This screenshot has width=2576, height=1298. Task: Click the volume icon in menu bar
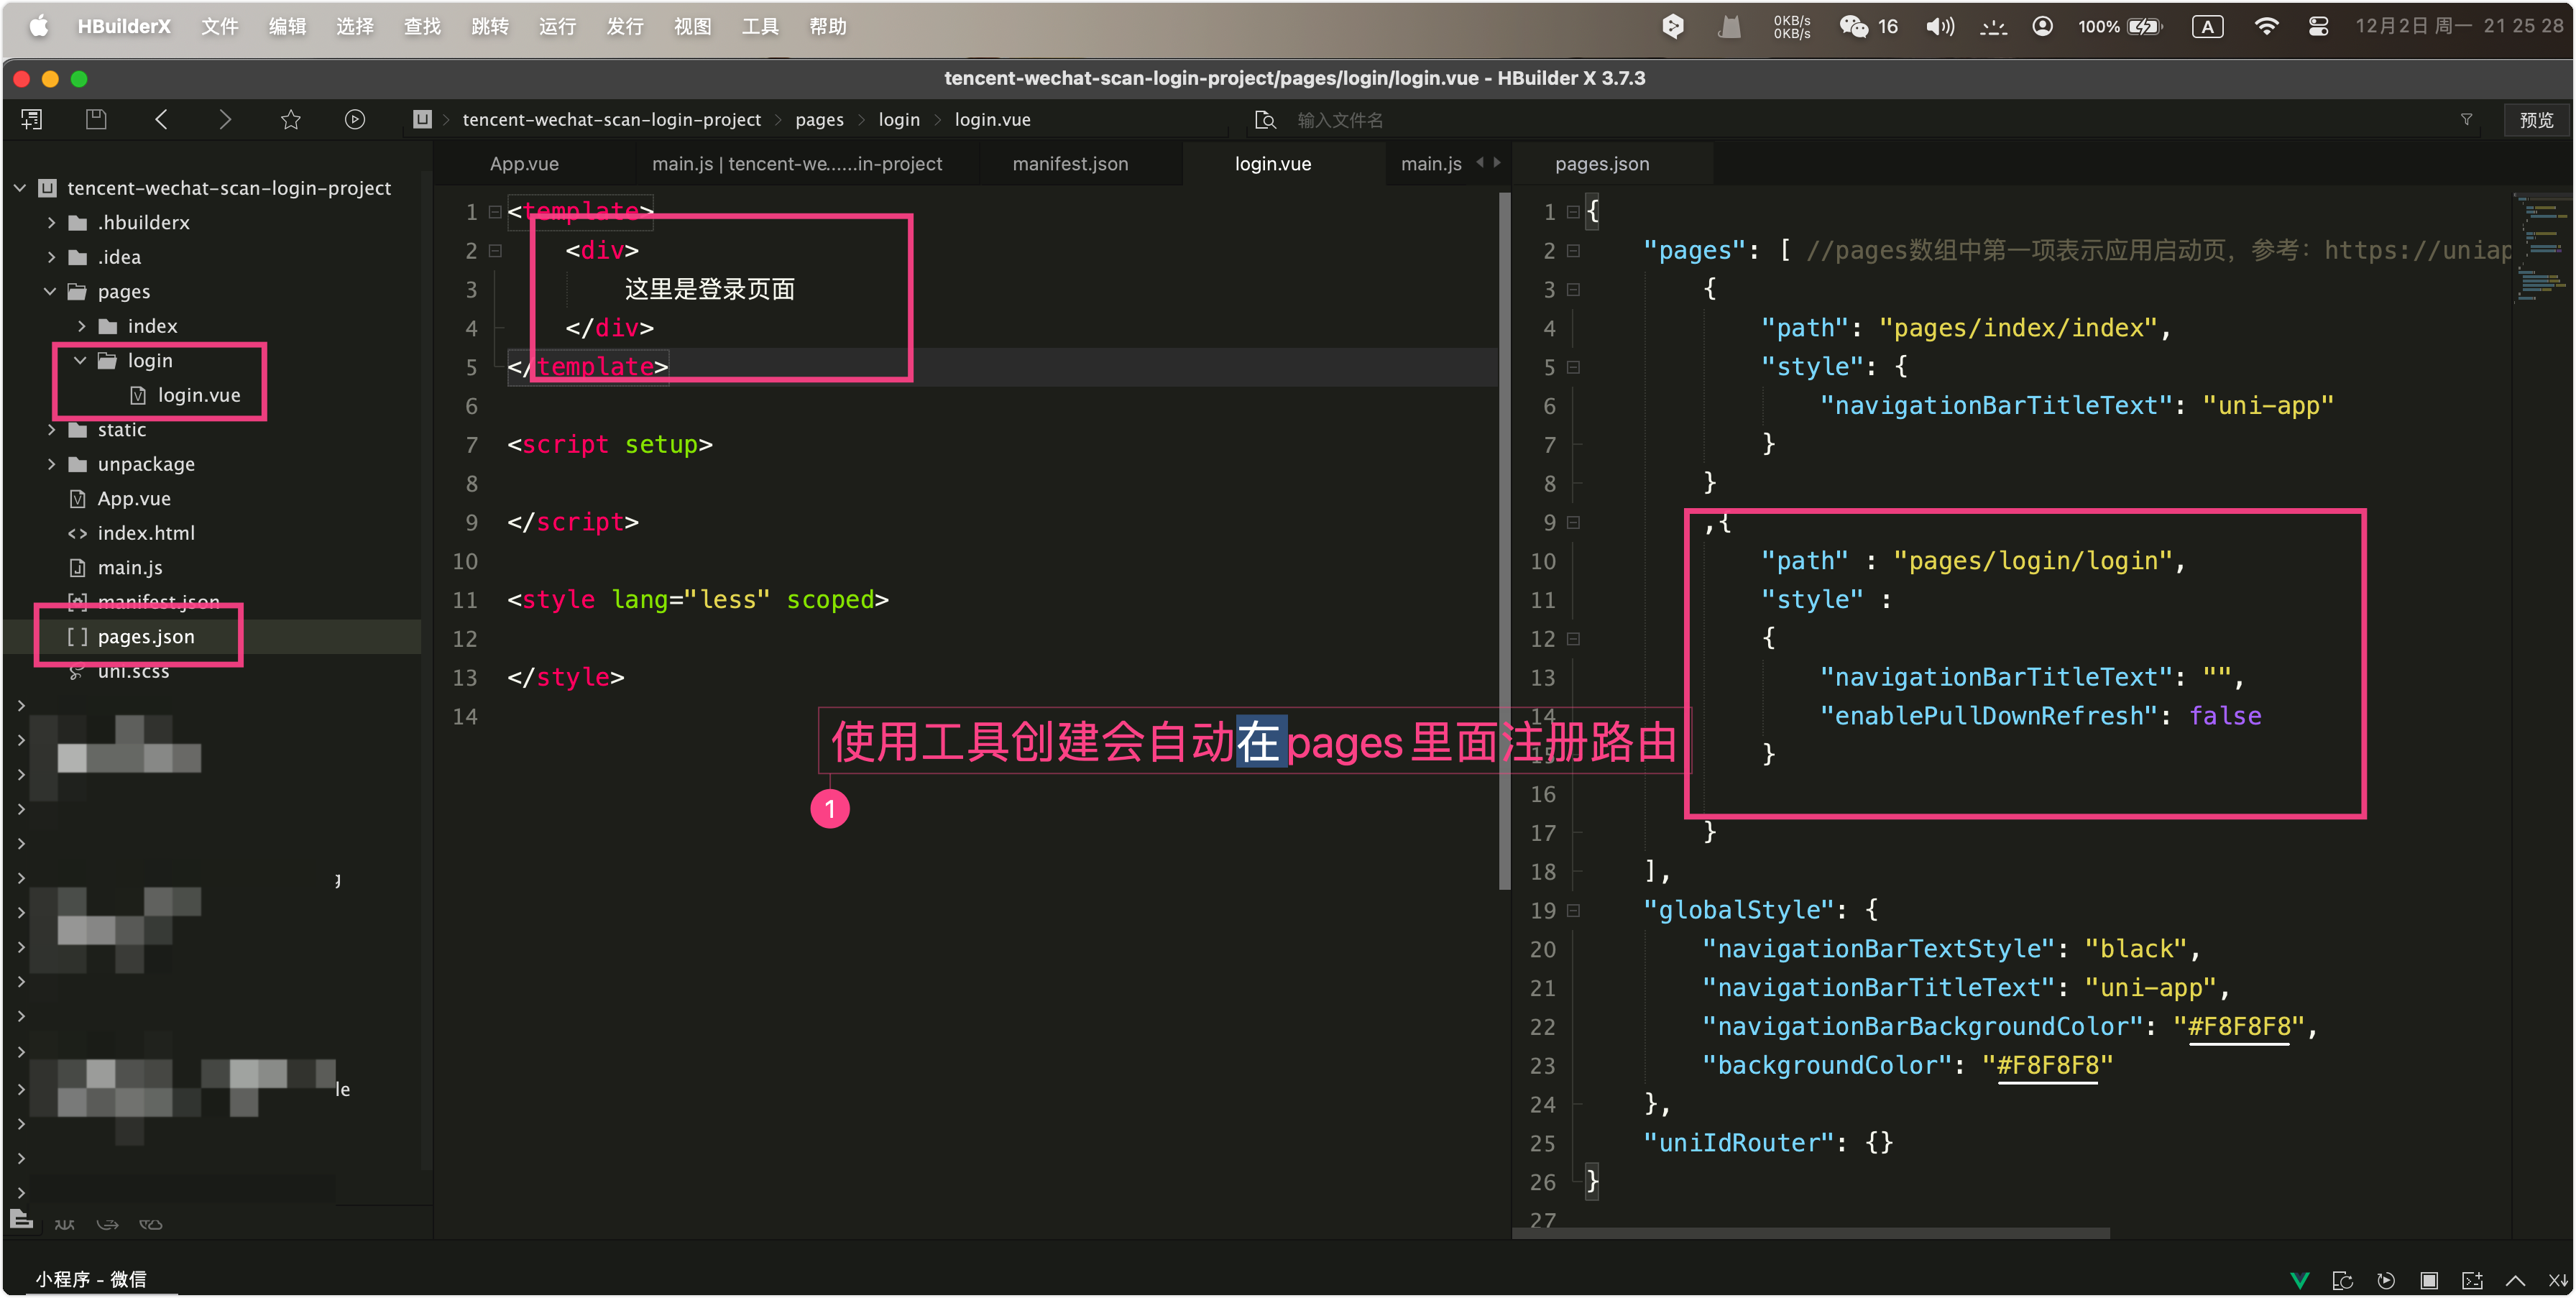click(x=1939, y=26)
